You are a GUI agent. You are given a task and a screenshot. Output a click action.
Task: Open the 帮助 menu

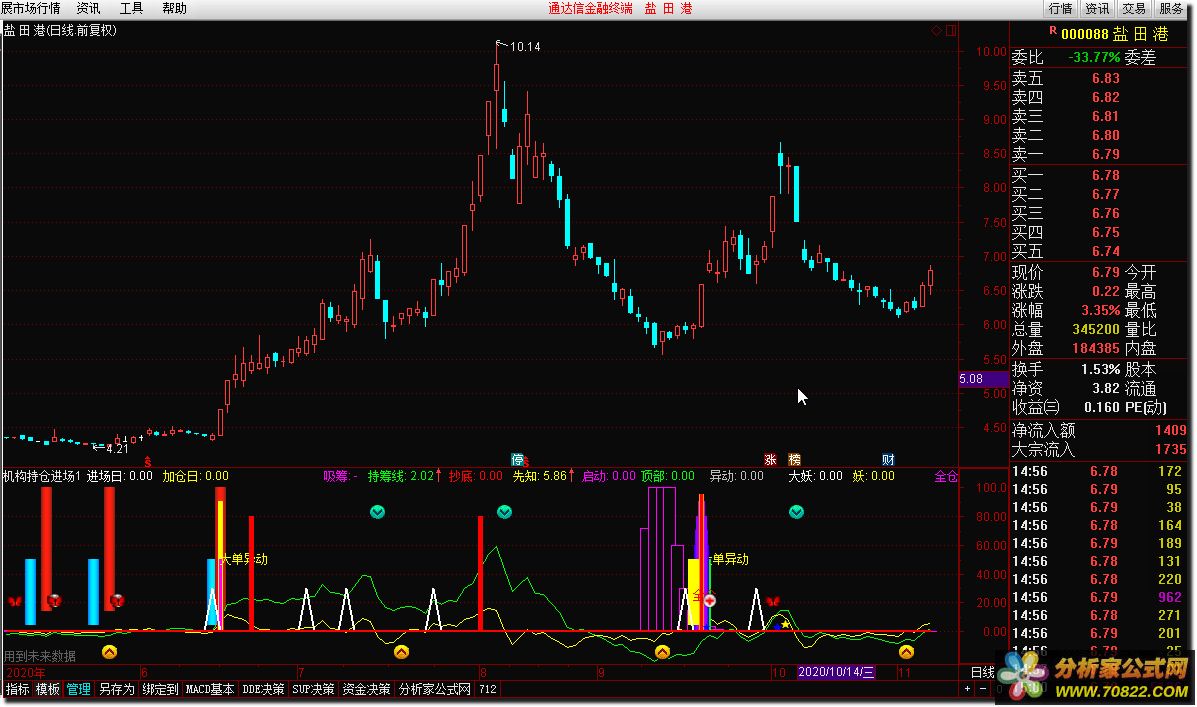174,8
